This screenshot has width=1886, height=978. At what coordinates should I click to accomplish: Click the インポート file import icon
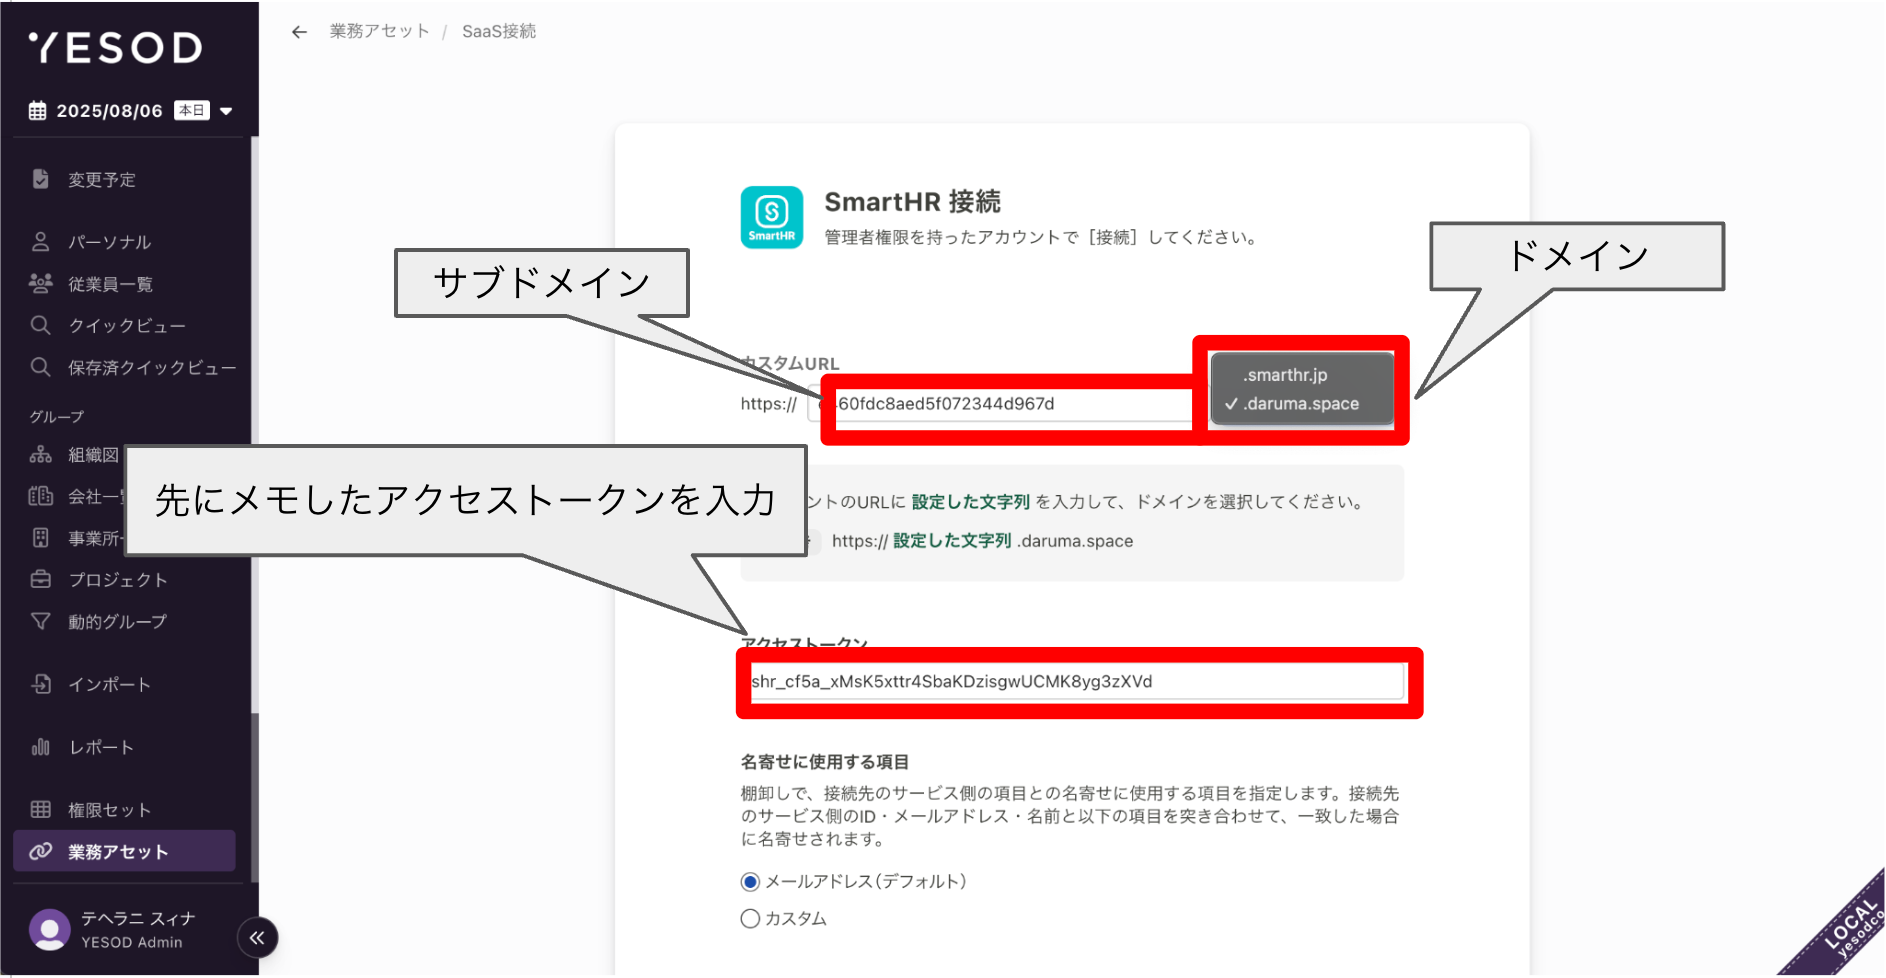[40, 684]
